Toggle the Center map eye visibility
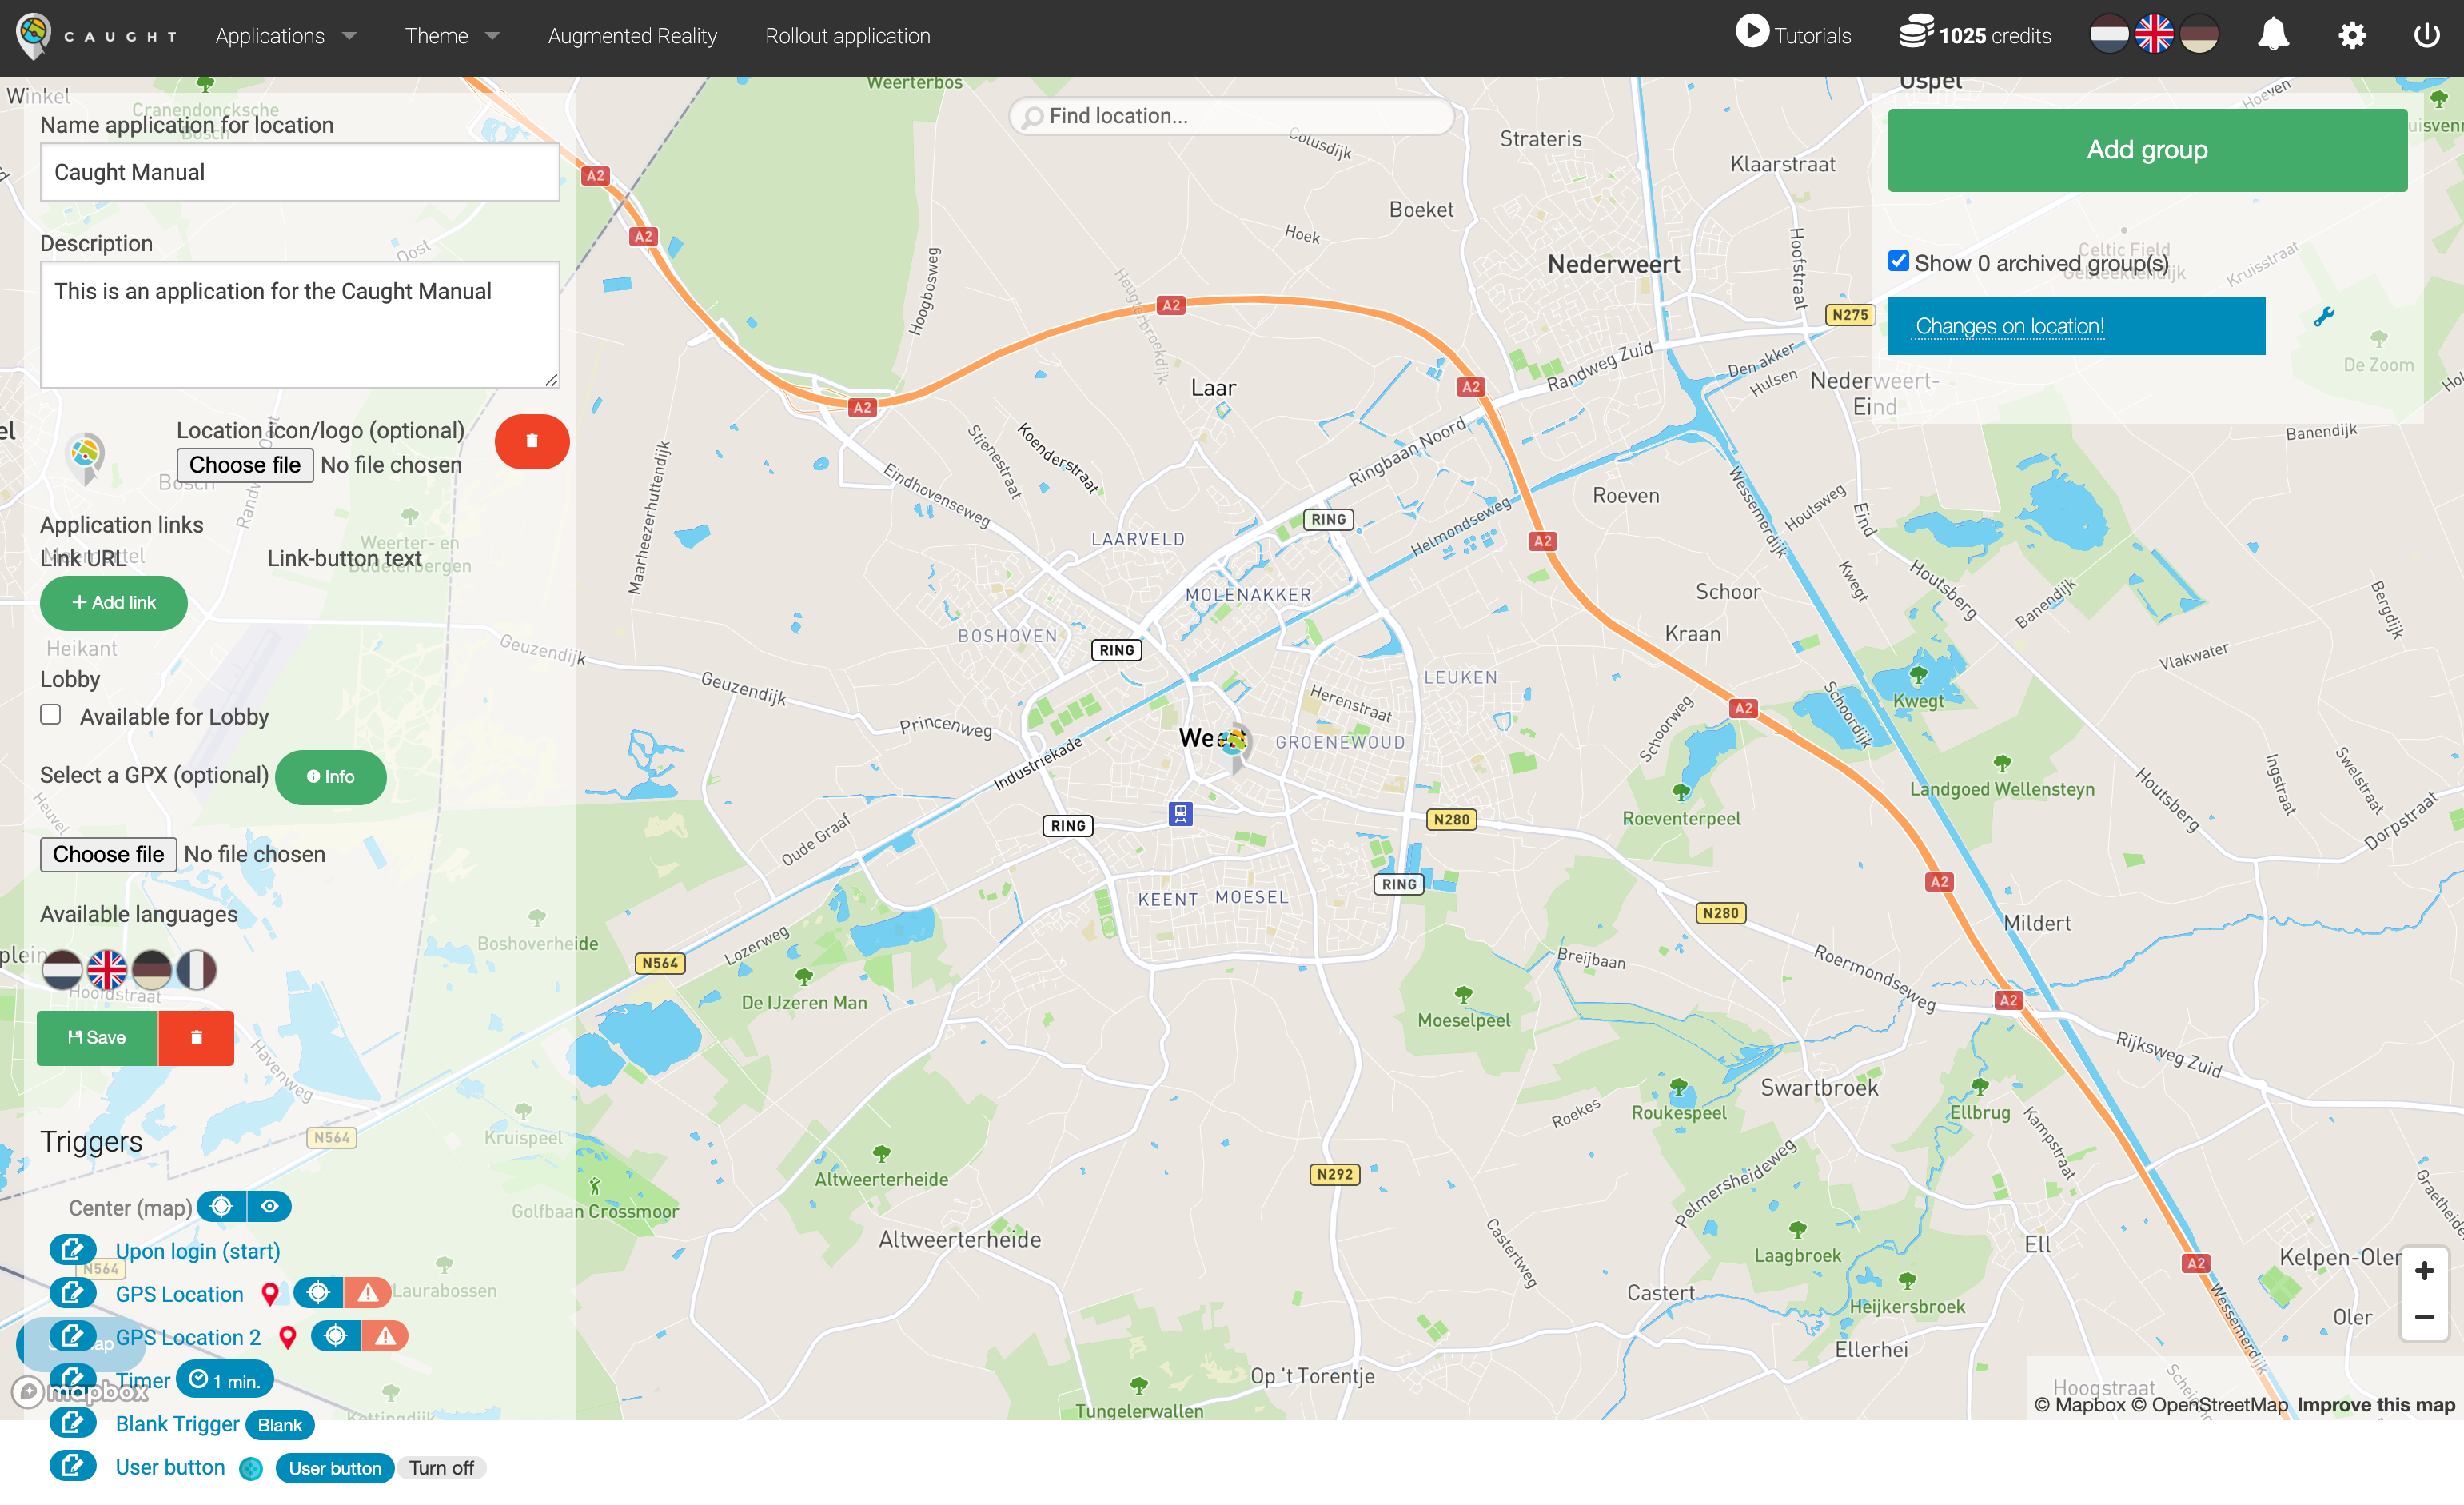 pyautogui.click(x=270, y=1206)
